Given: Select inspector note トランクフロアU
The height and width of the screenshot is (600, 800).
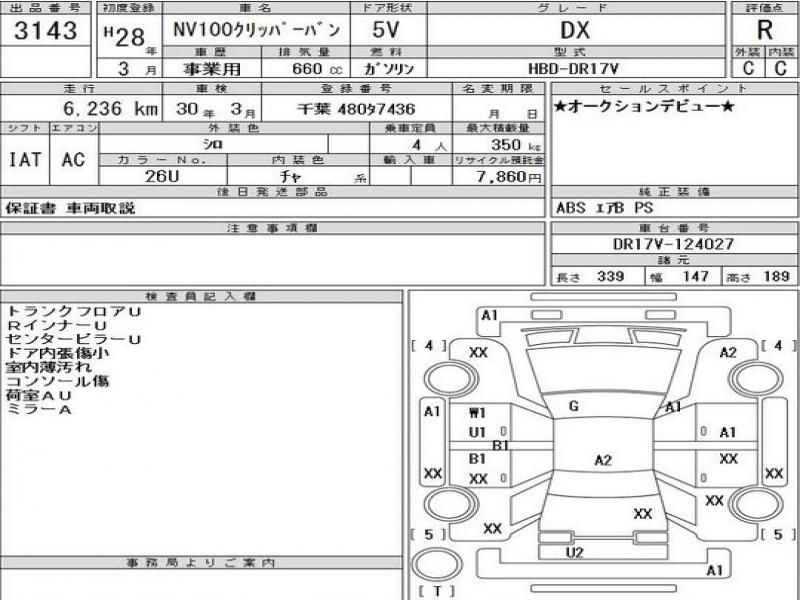Looking at the screenshot, I should pos(73,311).
